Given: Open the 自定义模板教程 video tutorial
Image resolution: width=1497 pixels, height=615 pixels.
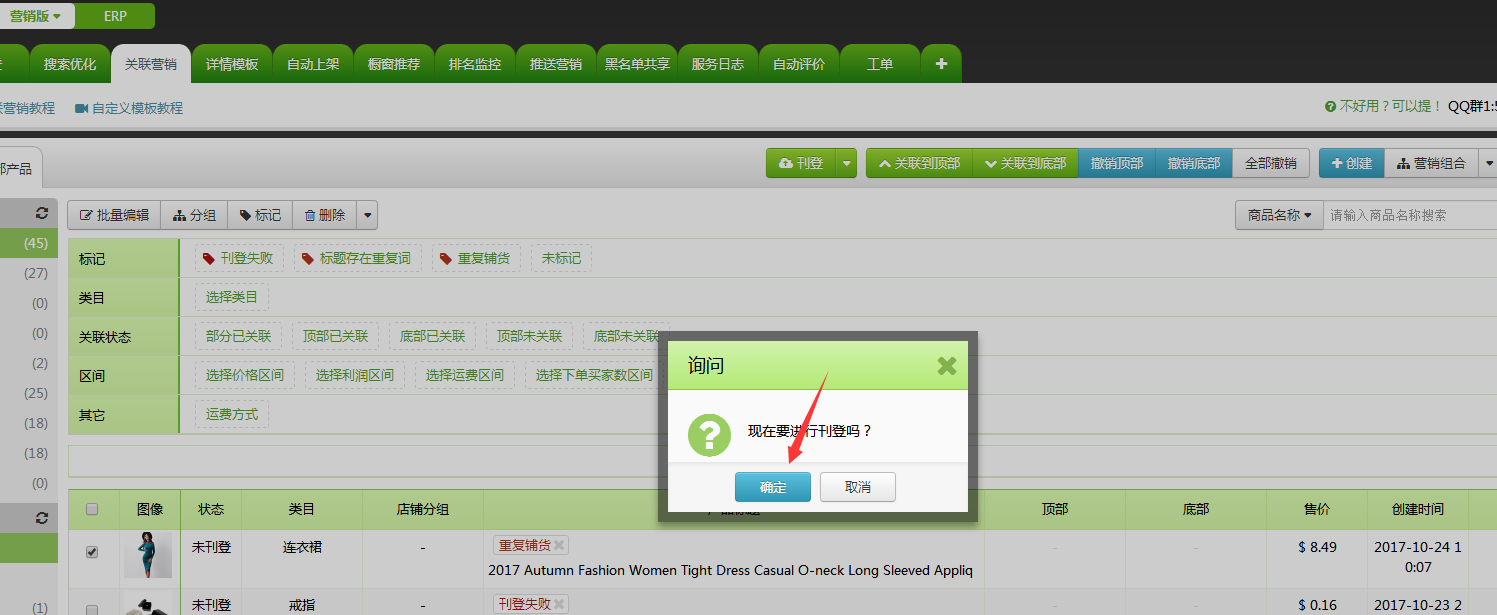Looking at the screenshot, I should tap(129, 108).
